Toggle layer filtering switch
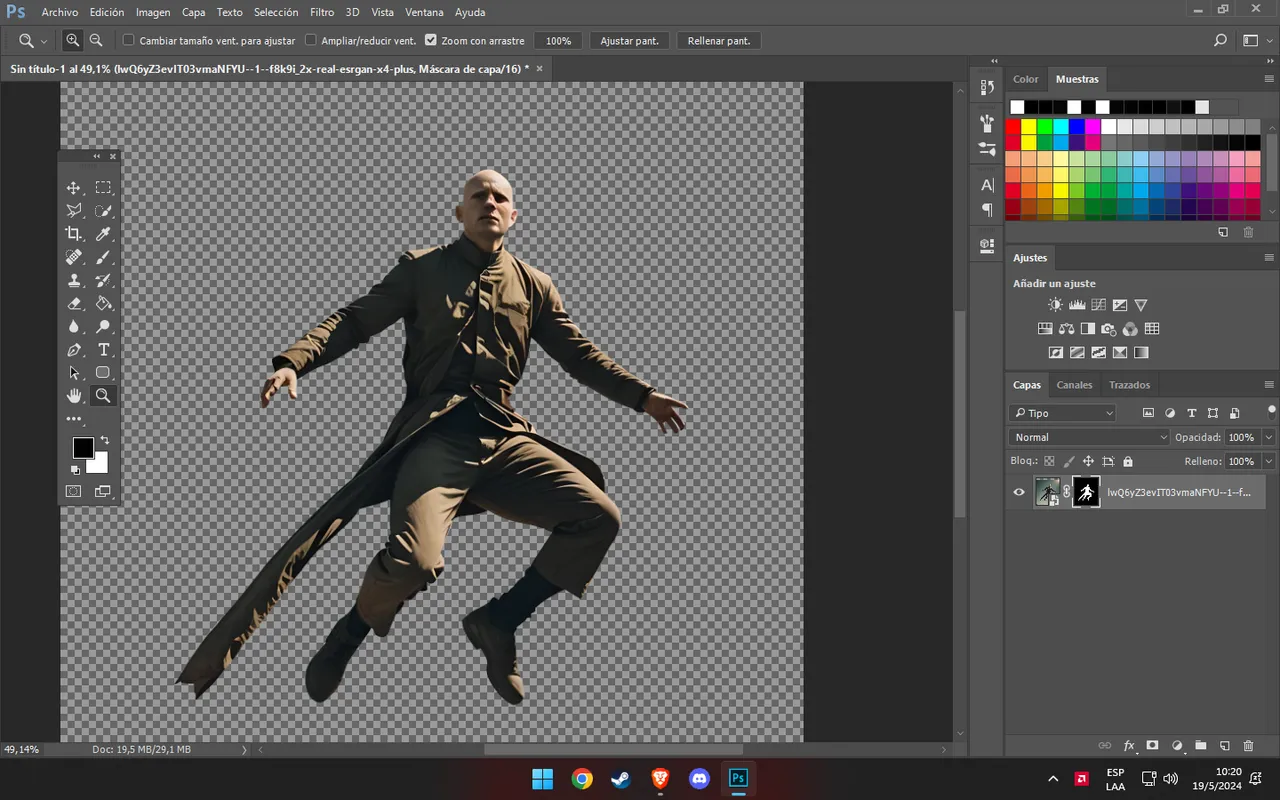1280x800 pixels. point(1272,410)
